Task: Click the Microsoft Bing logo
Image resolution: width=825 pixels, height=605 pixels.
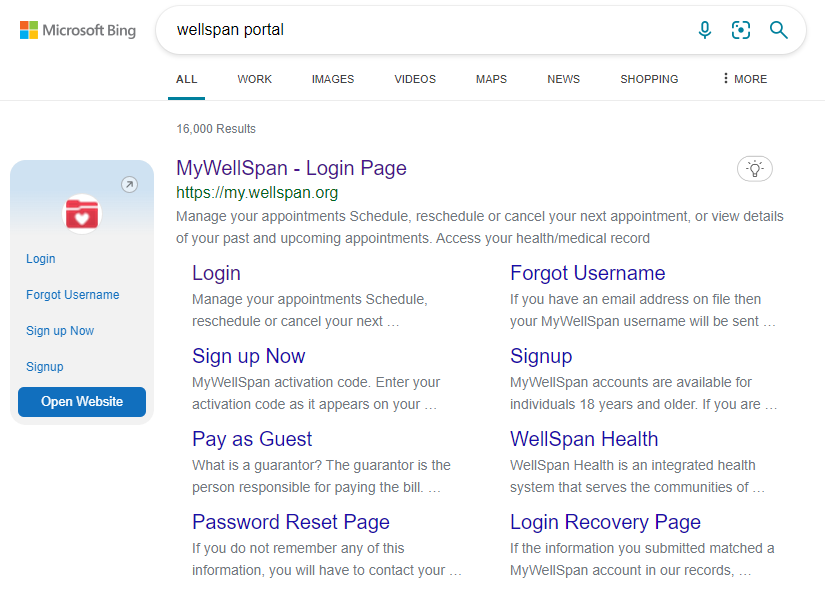Action: [78, 30]
